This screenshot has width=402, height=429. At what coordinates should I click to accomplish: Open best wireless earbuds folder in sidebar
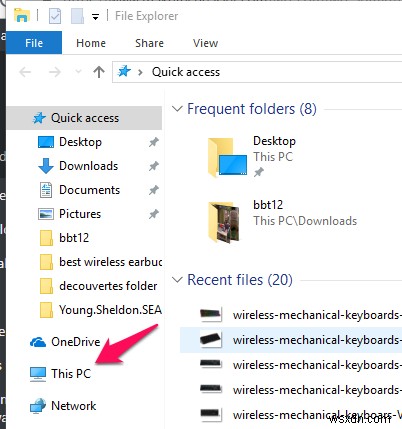click(110, 262)
